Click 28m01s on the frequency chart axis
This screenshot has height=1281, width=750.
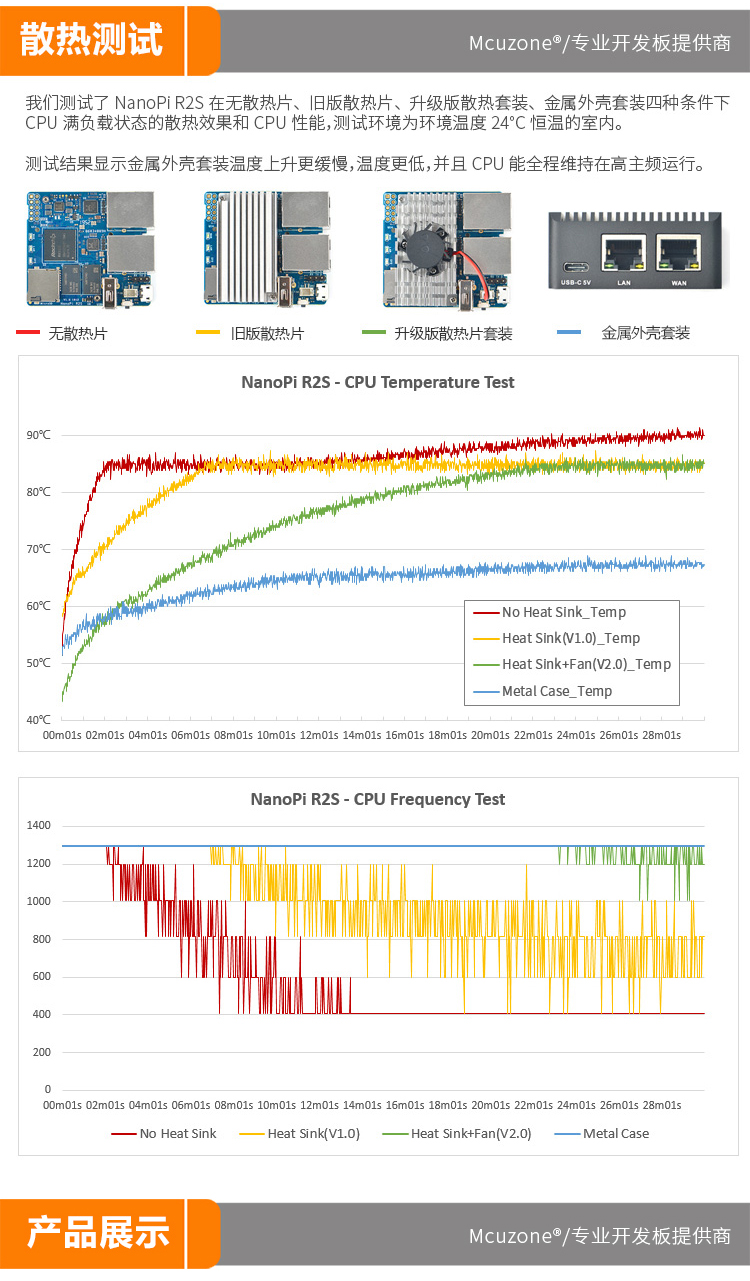click(661, 1105)
